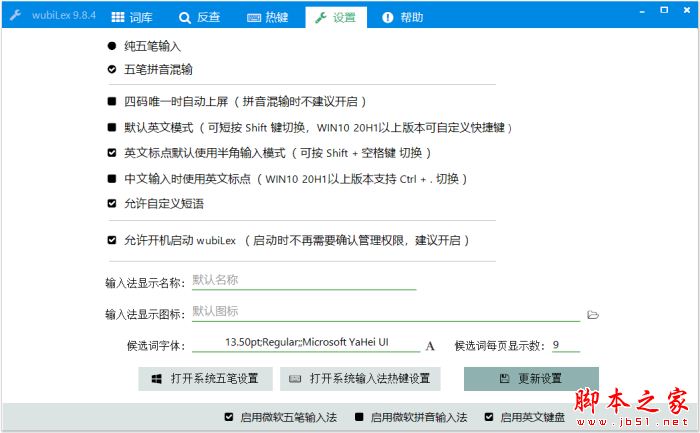Minimize the wubiLex window
The image size is (700, 433).
(642, 11)
